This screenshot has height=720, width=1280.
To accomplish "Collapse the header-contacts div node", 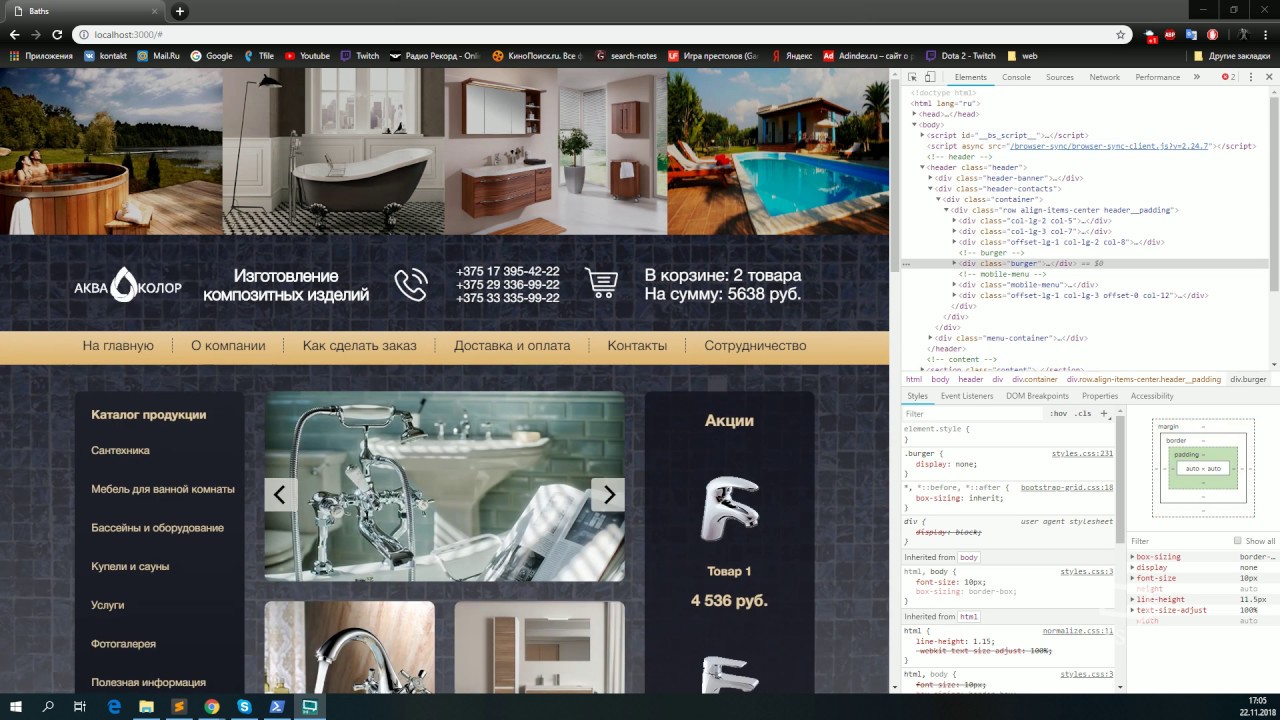I will pos(930,188).
